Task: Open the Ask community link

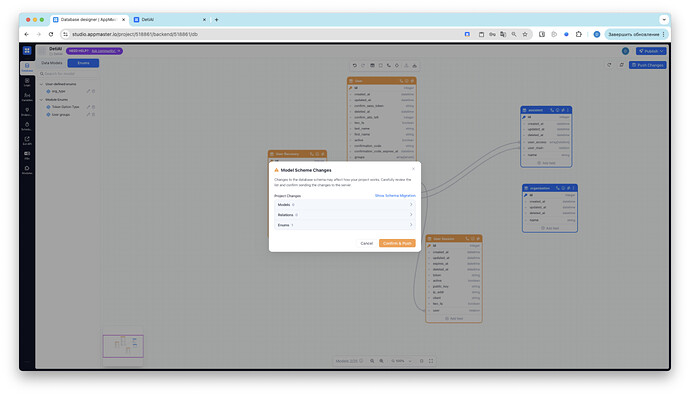Action: coord(103,51)
